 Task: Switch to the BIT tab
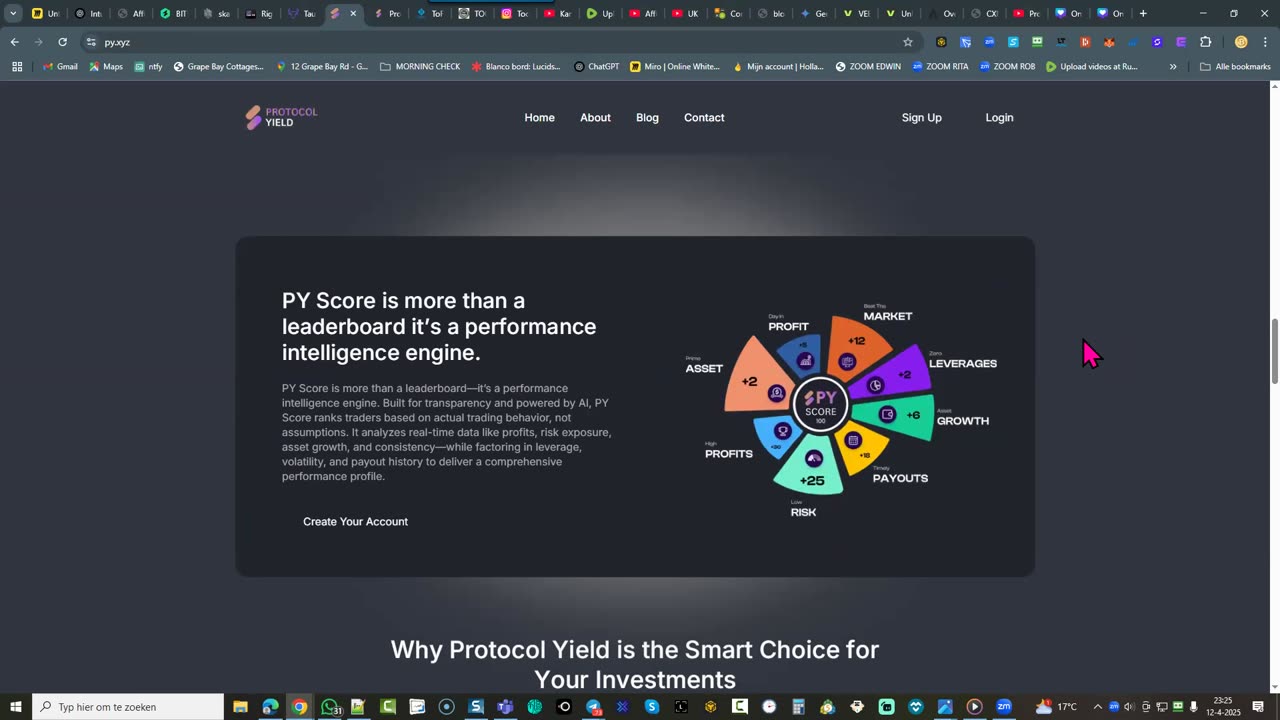(174, 14)
